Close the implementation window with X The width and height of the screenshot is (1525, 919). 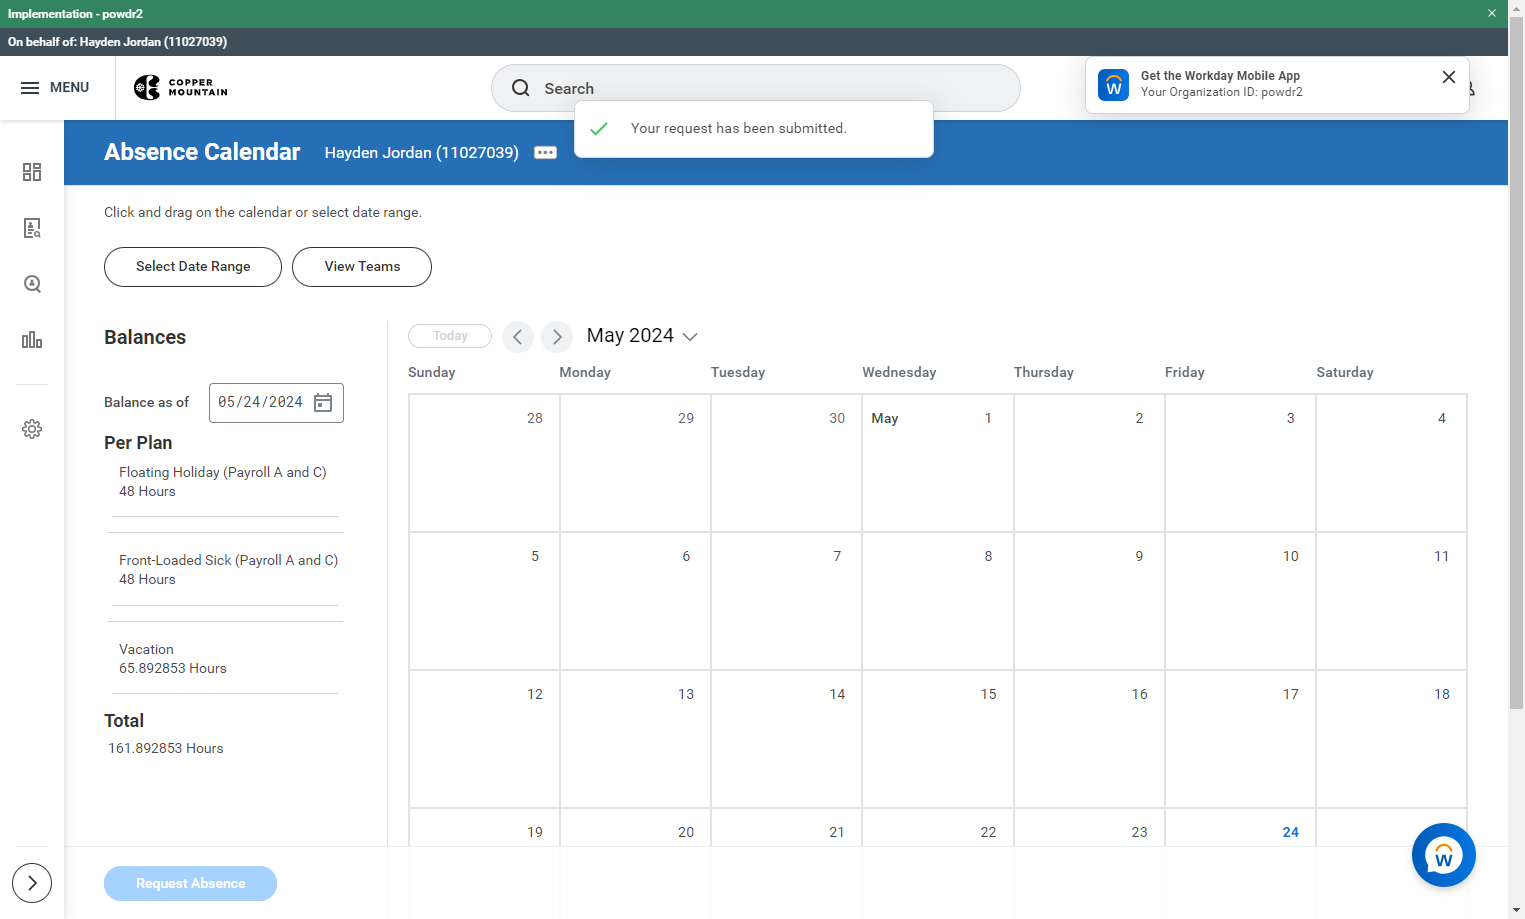pos(1491,14)
